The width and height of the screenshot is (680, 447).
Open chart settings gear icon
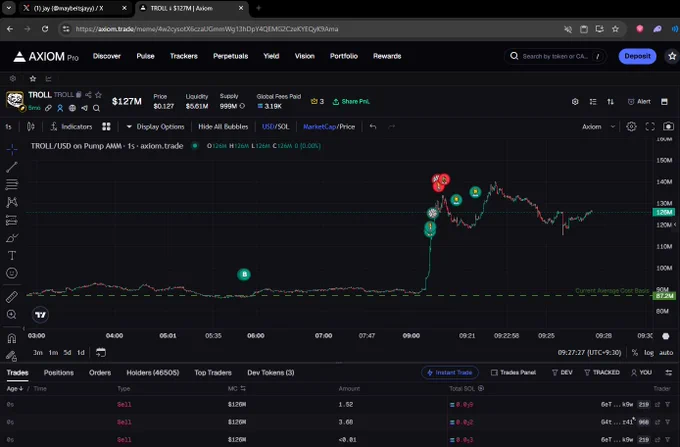pyautogui.click(x=631, y=127)
